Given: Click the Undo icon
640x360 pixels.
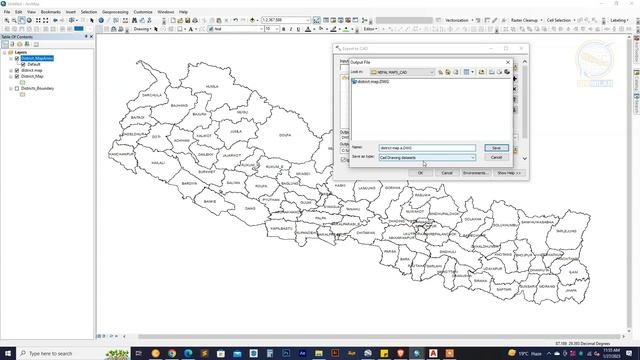Looking at the screenshot, I should (236, 20).
